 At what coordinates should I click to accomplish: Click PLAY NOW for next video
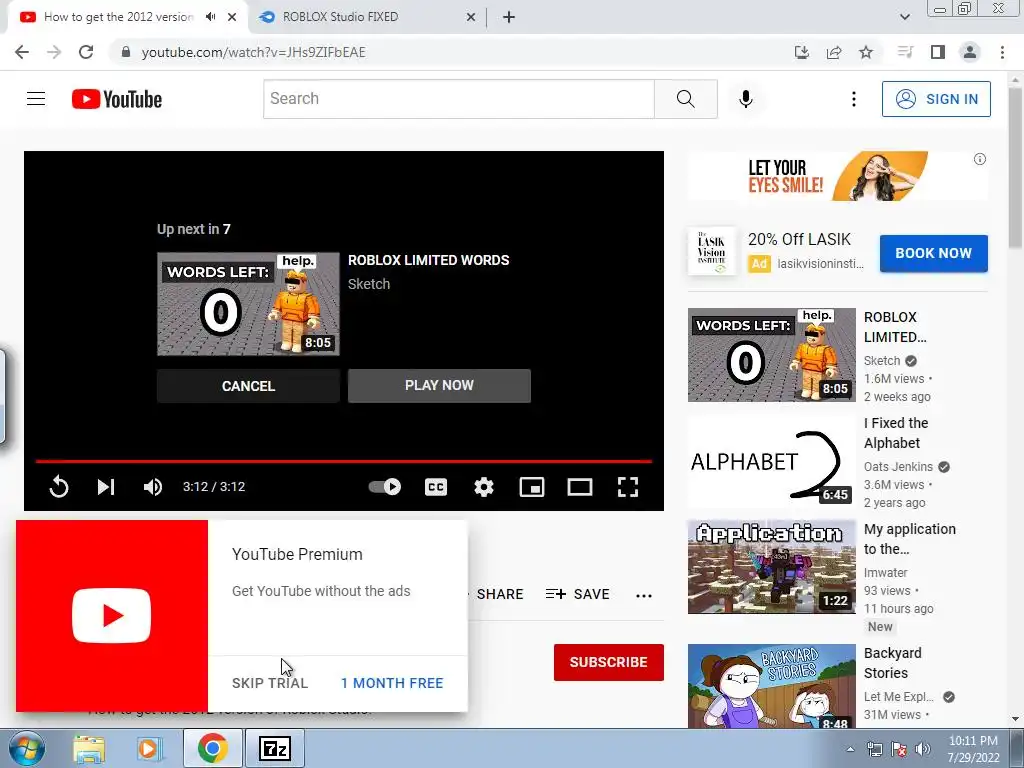pyautogui.click(x=440, y=385)
